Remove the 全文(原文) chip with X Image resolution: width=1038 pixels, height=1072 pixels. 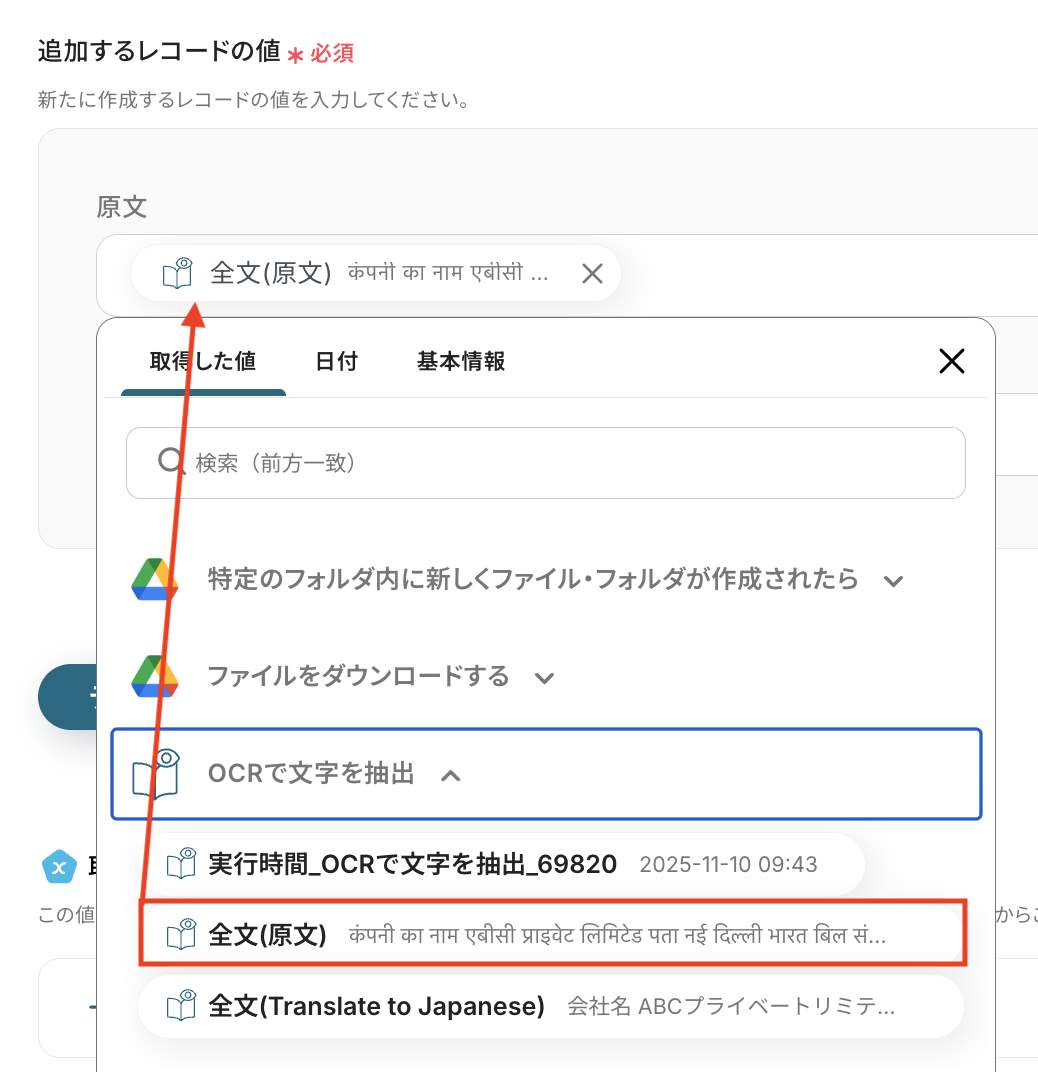click(592, 274)
